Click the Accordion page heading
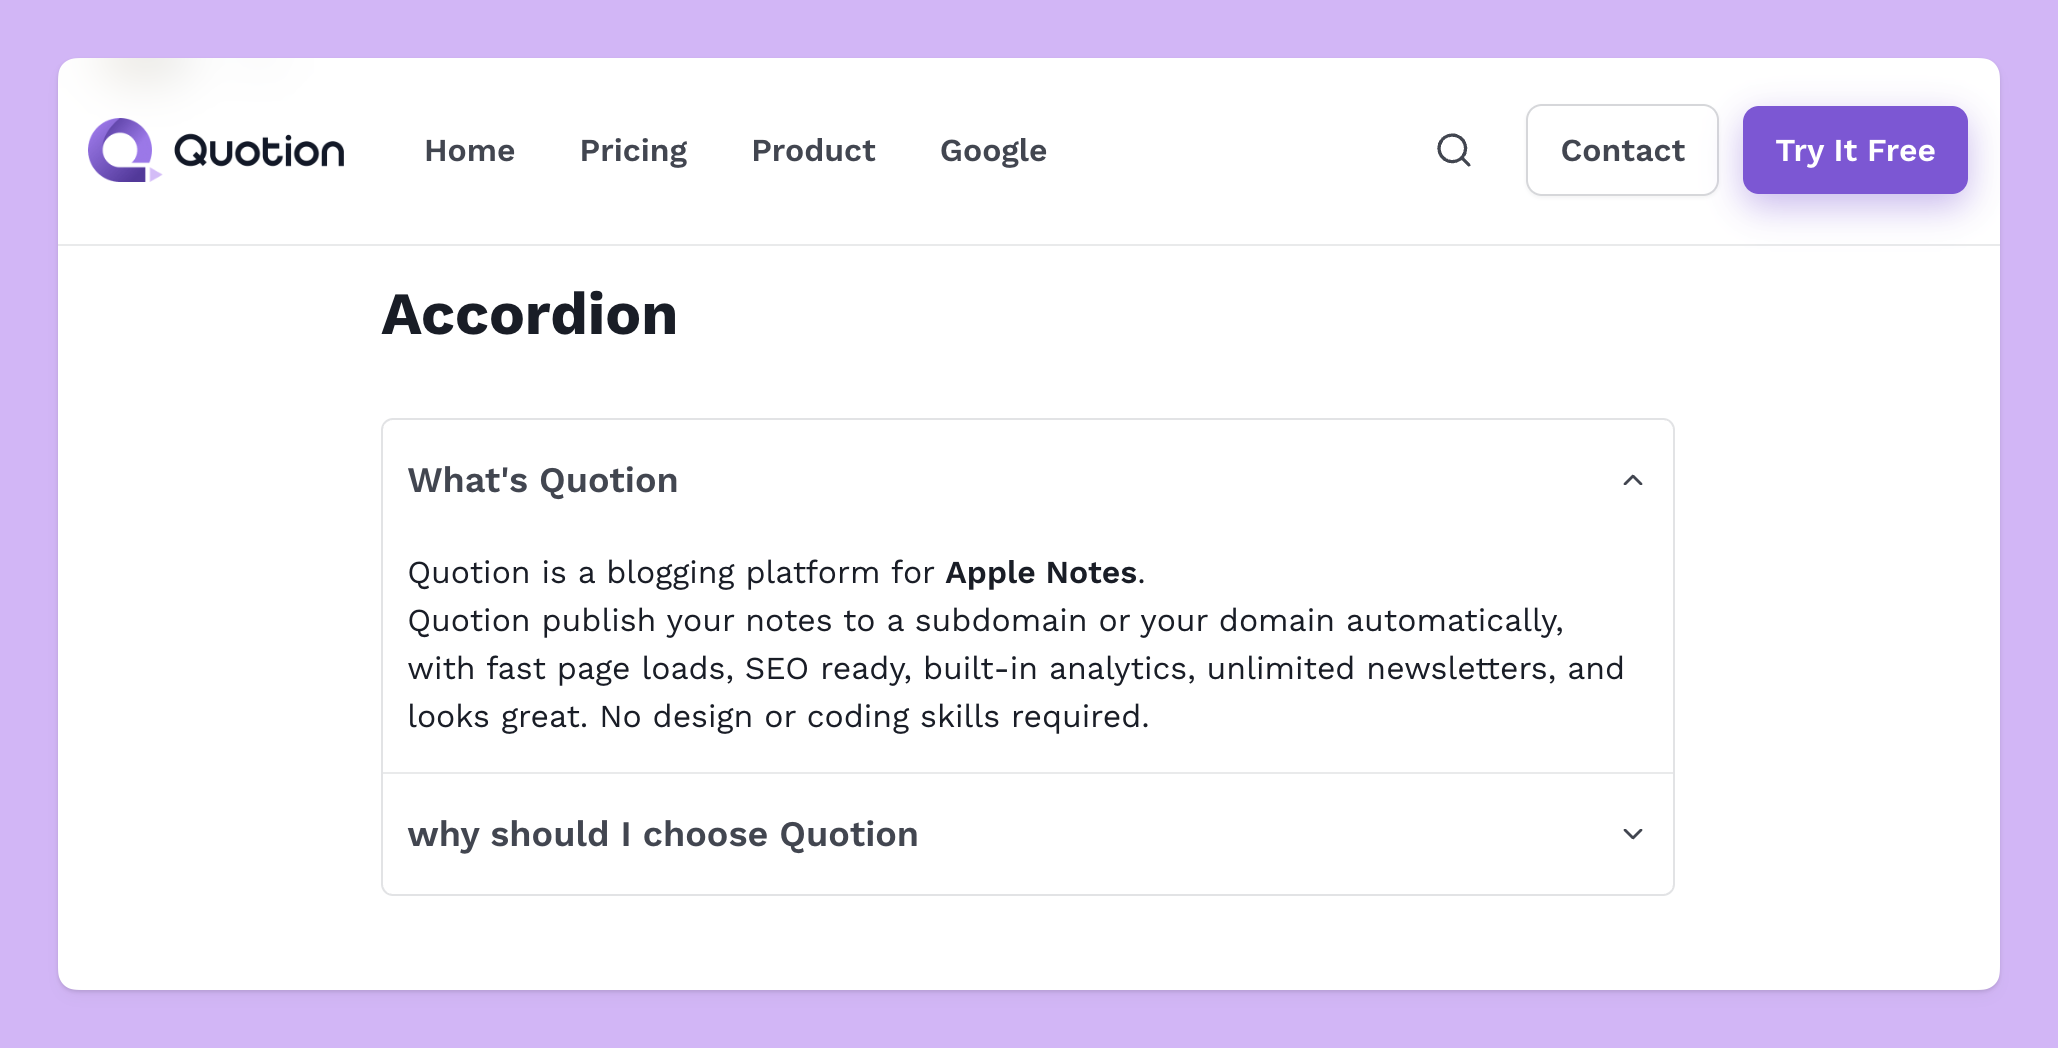 click(530, 314)
